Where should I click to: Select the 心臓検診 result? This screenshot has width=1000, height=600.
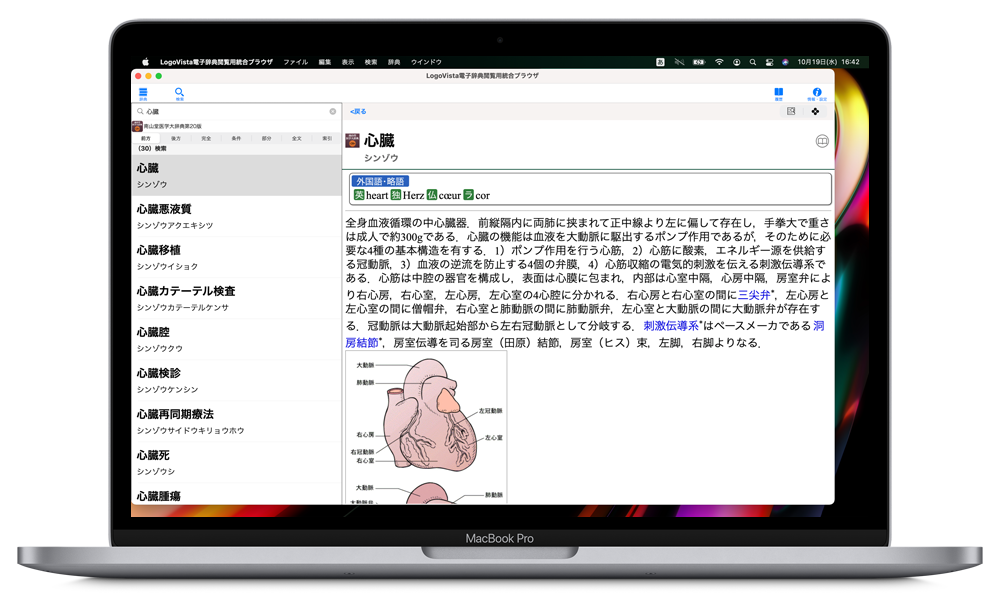point(236,380)
